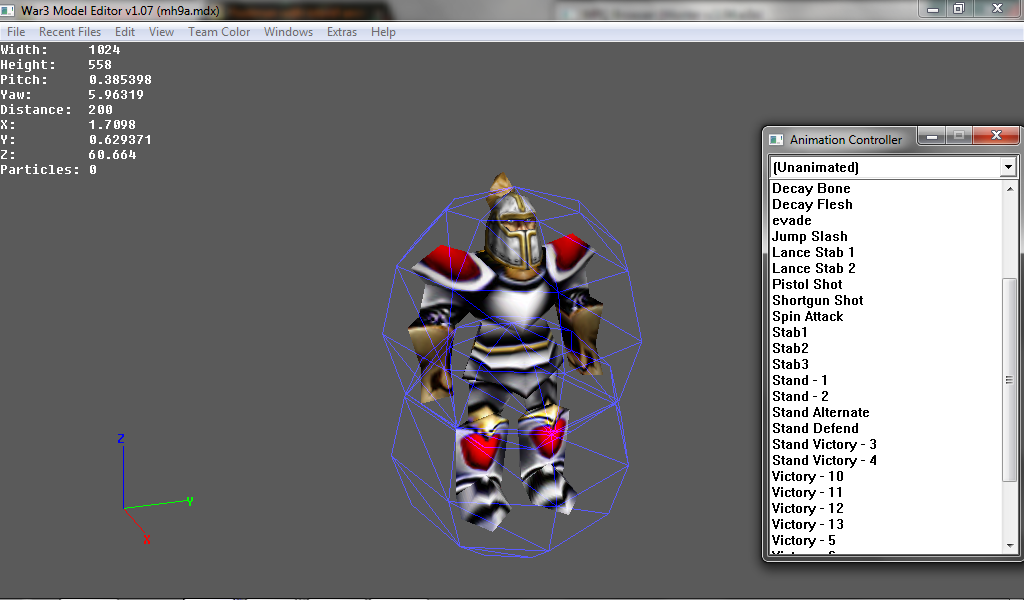
Task: Minimize the Animation Controller window
Action: coord(932,135)
